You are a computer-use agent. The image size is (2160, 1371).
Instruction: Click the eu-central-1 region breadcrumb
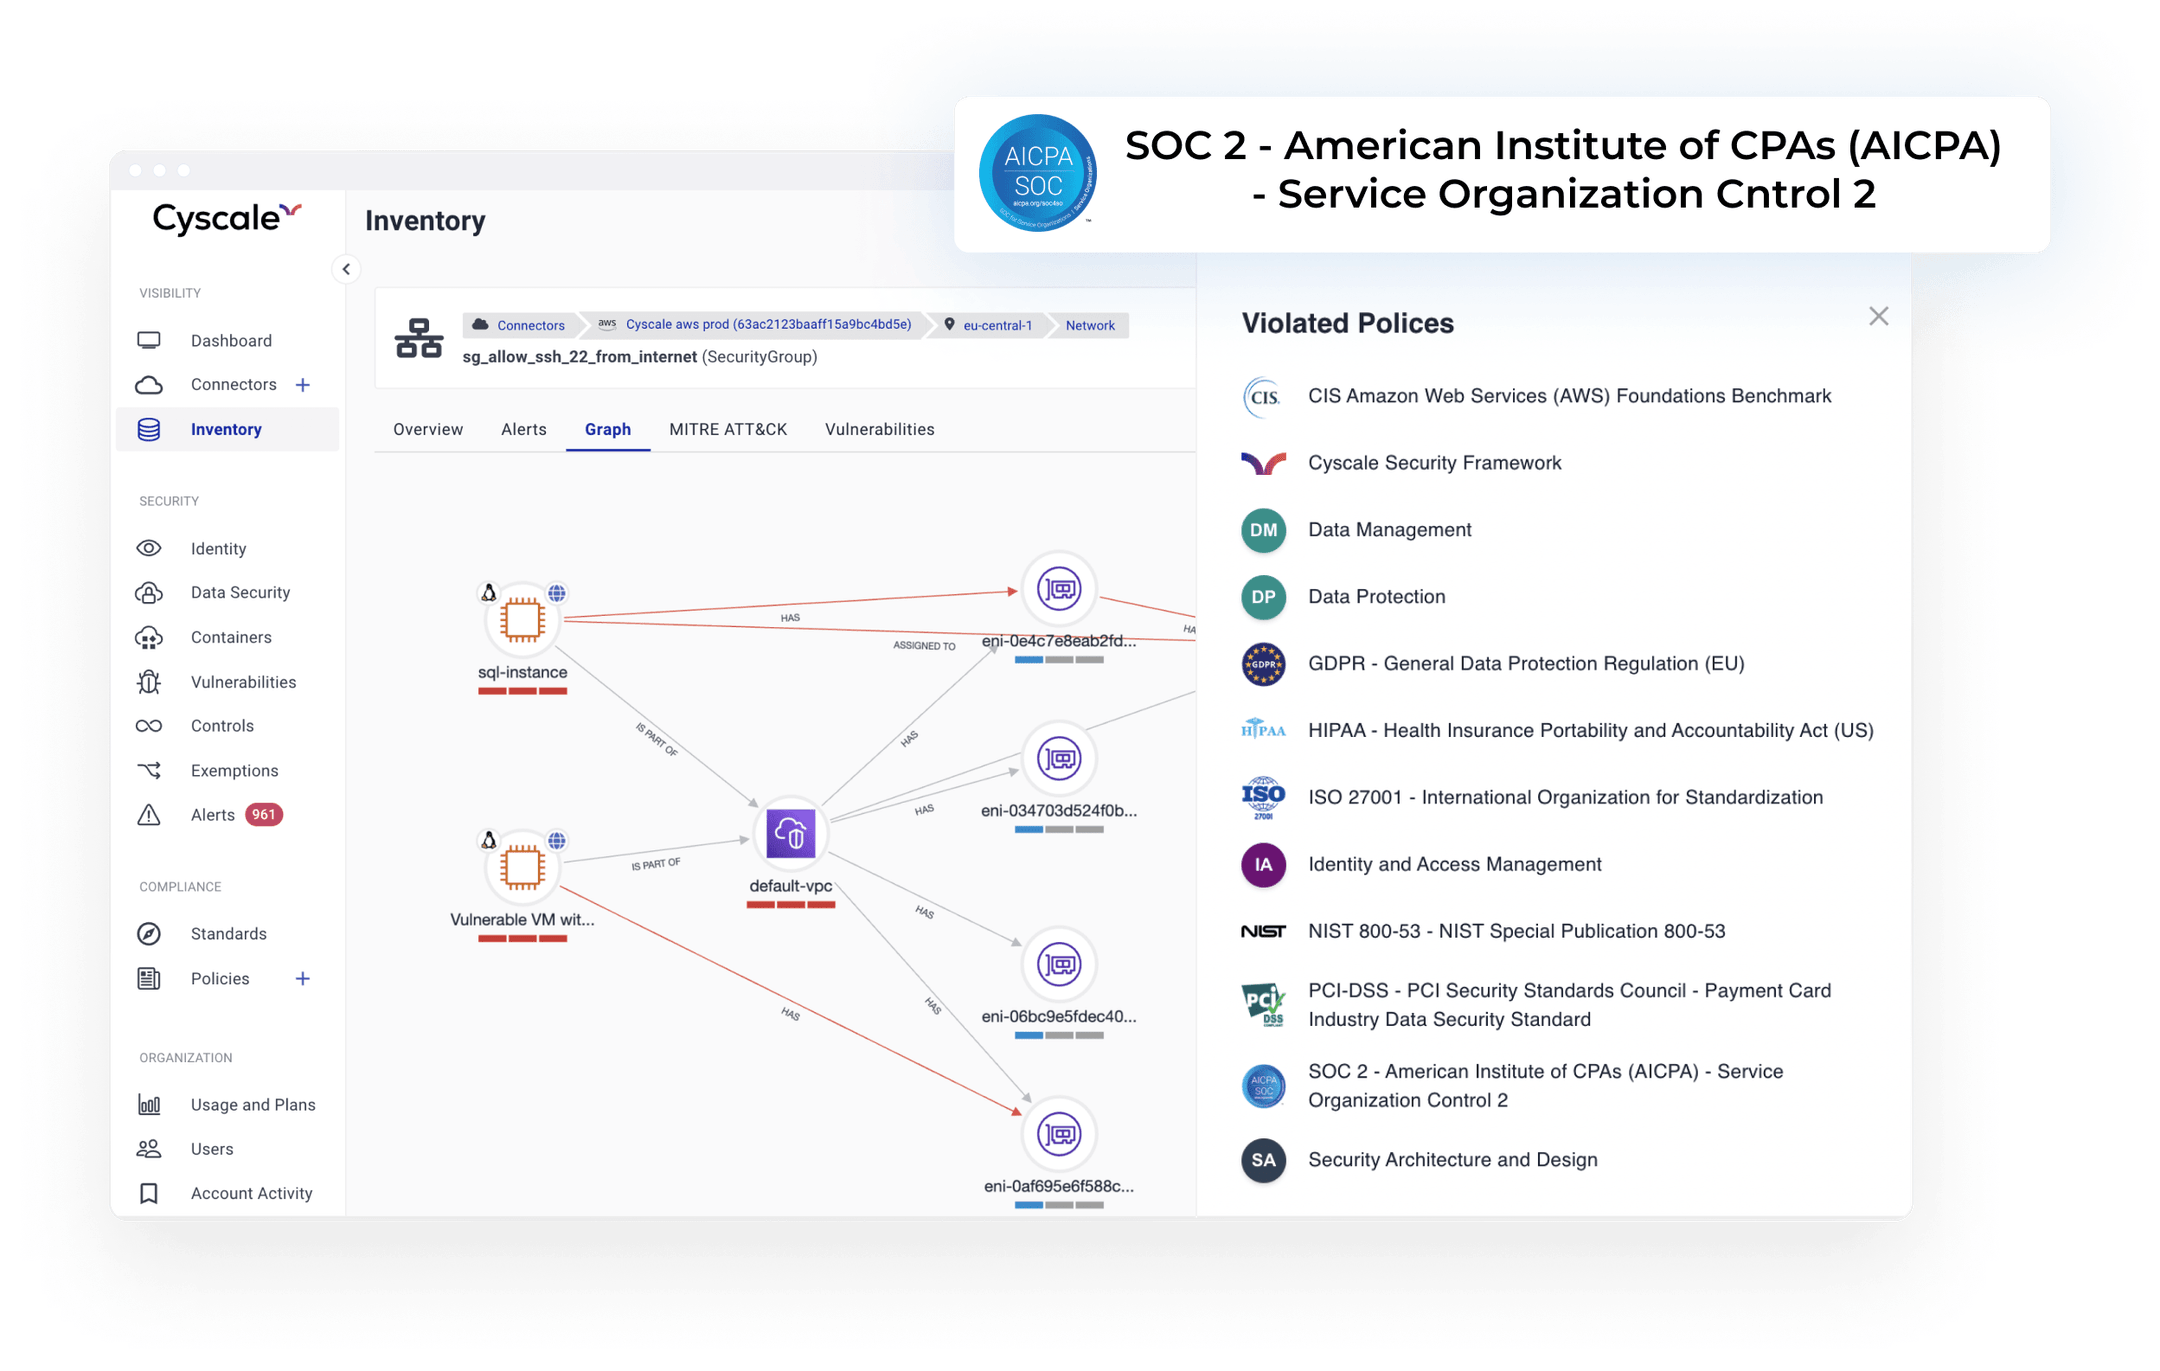point(988,325)
